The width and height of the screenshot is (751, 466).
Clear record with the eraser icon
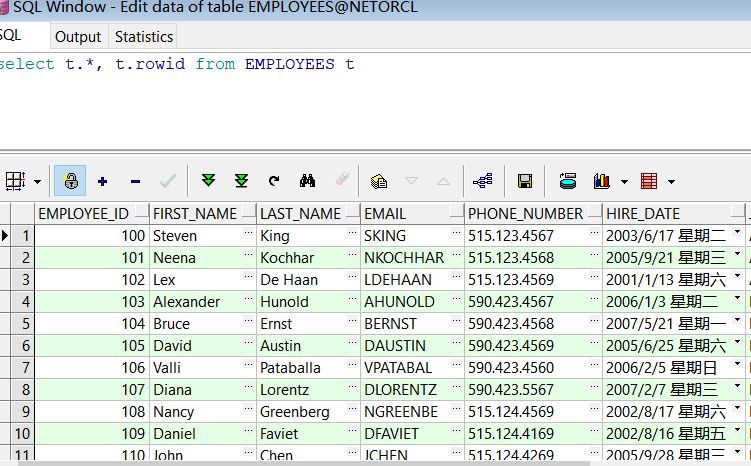point(342,179)
